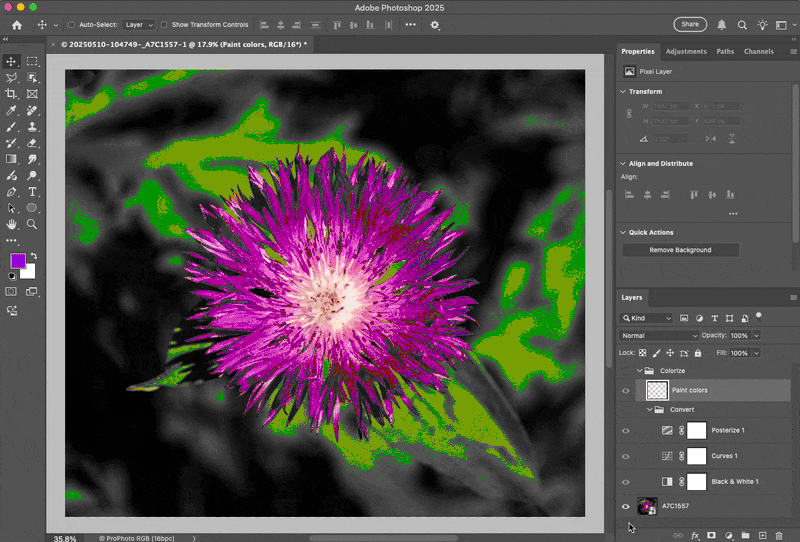The image size is (800, 542).
Task: Open the Normal blend mode dropdown
Action: [658, 335]
